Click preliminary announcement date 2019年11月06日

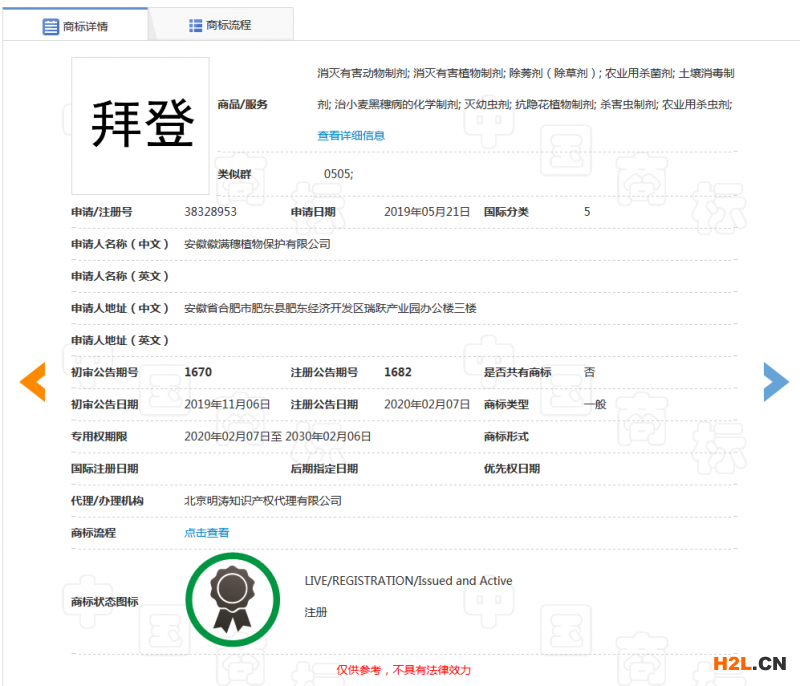click(x=227, y=404)
